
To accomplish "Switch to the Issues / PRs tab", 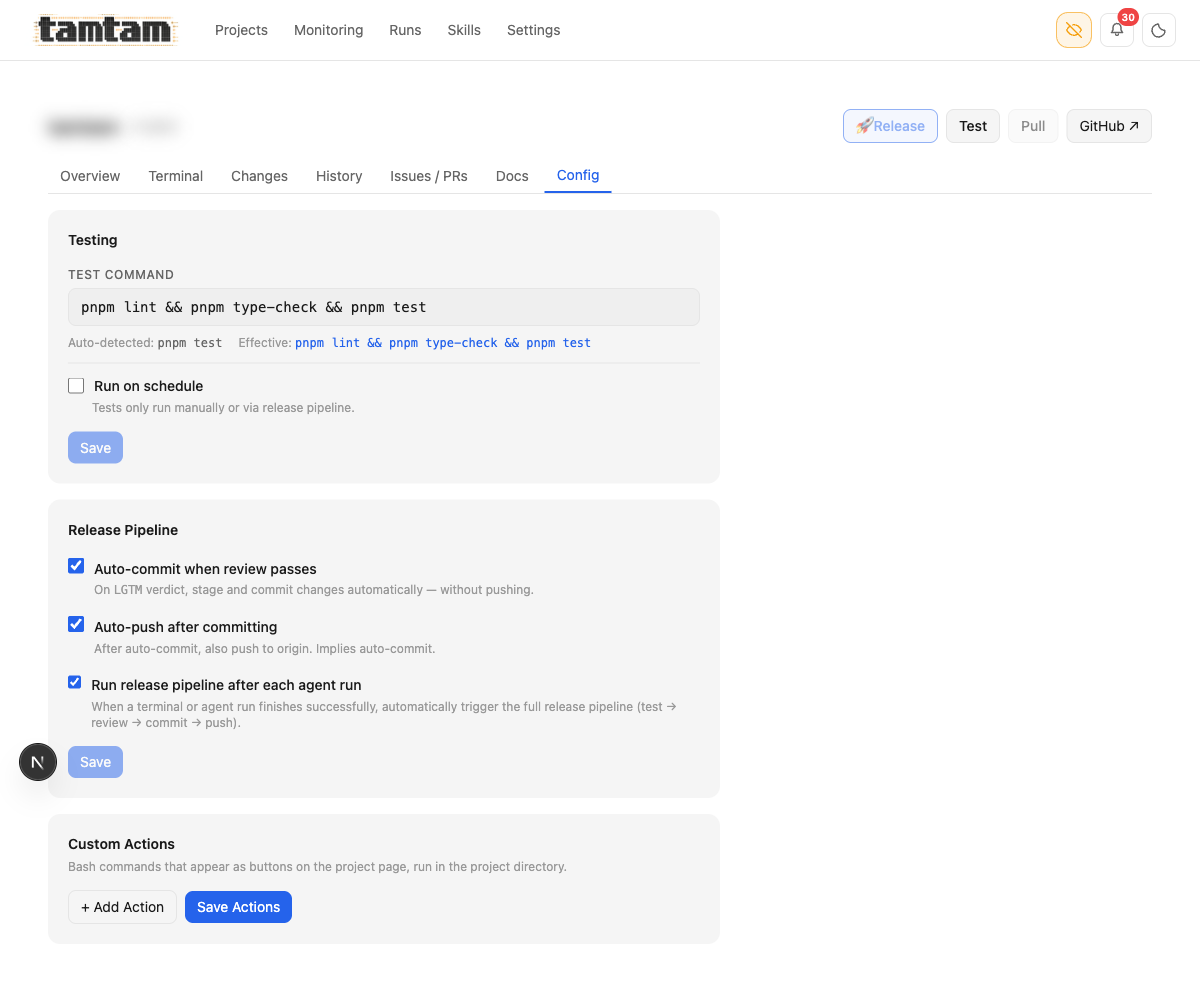I will (x=428, y=176).
